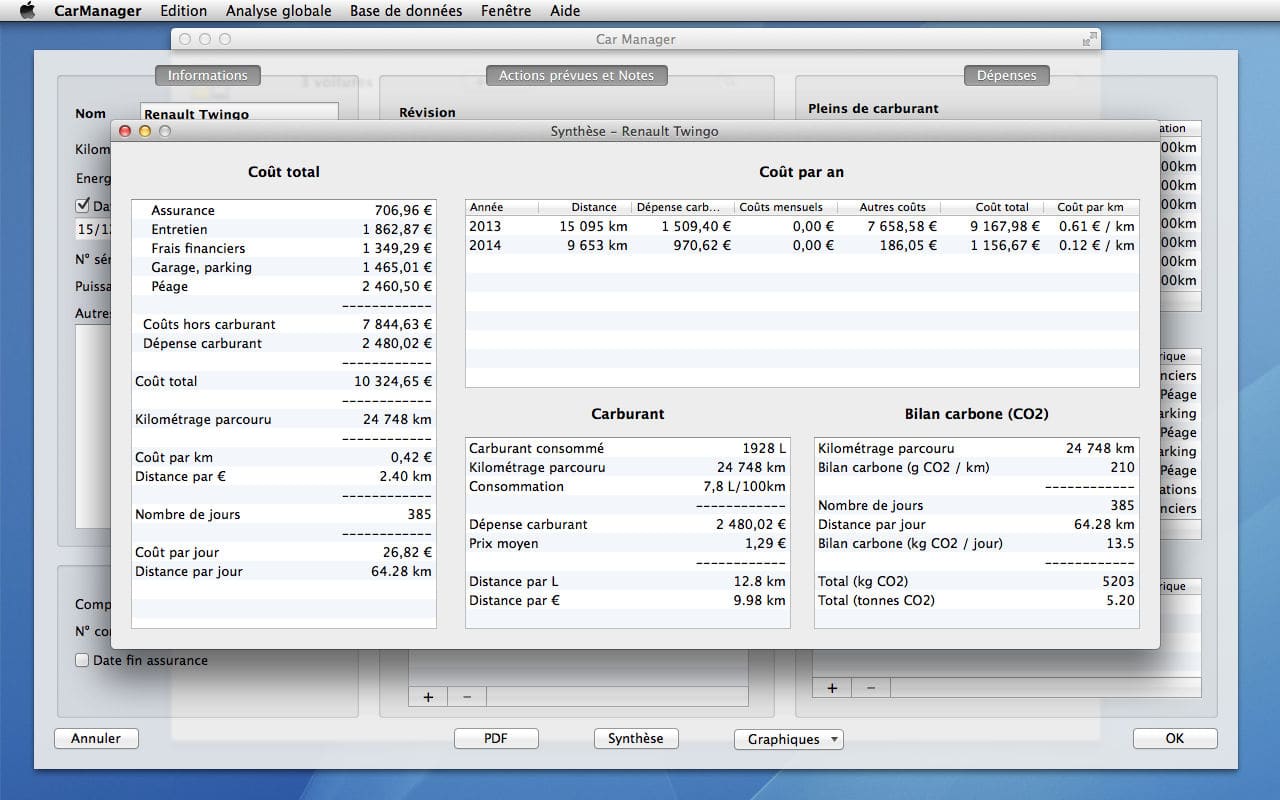Open the Edition menu
The width and height of the screenshot is (1280, 800).
[184, 11]
